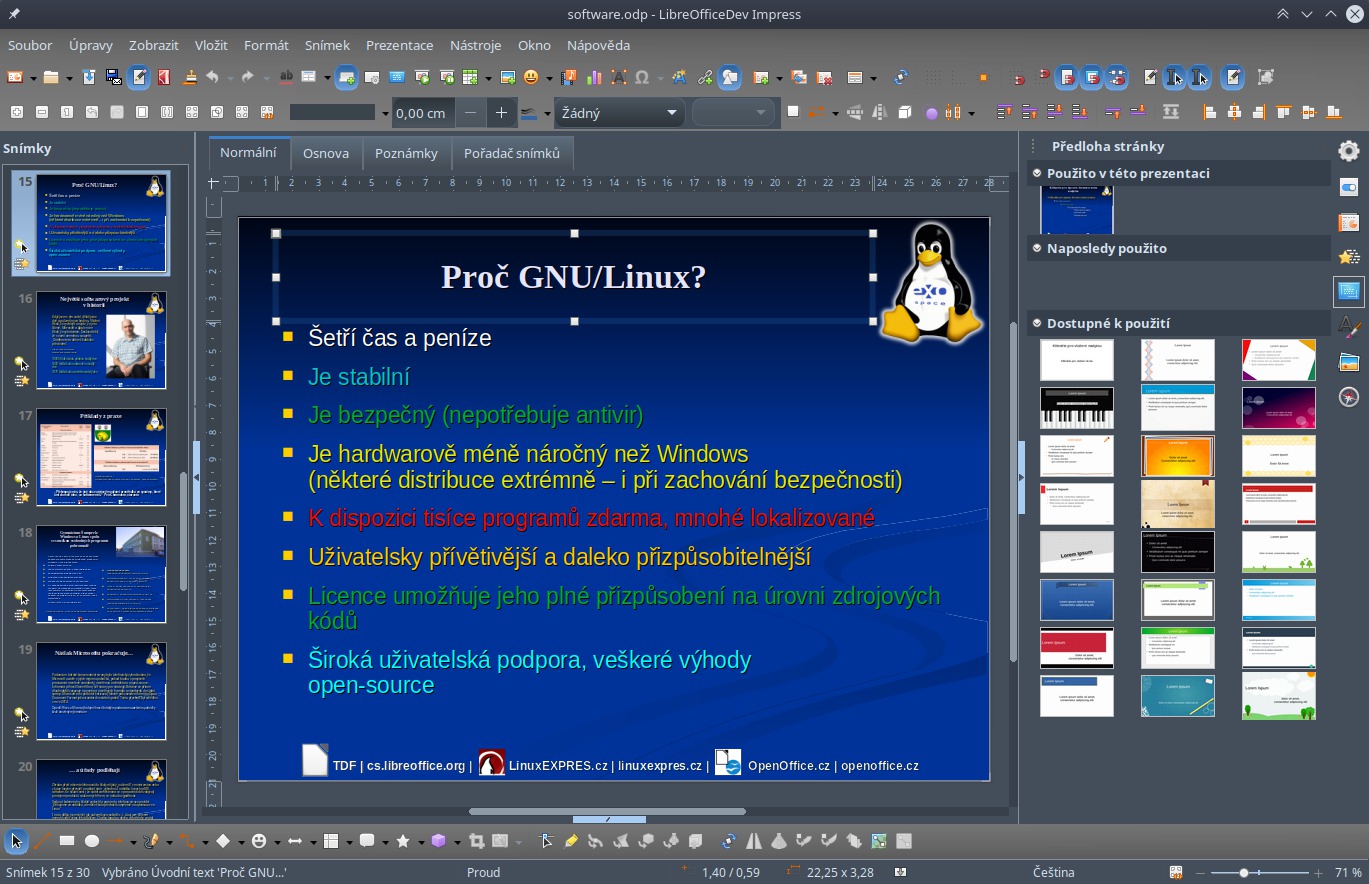The width and height of the screenshot is (1369, 884).
Task: Open sidebar Gallery icon
Action: point(1349,362)
